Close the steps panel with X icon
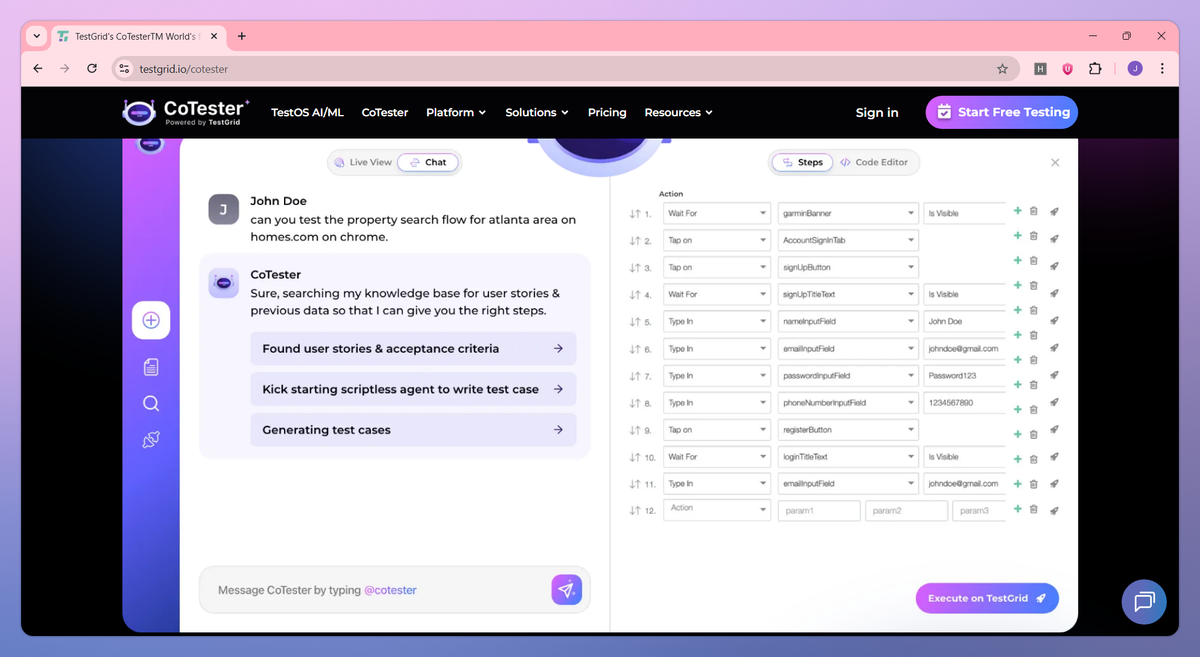 pos(1055,162)
